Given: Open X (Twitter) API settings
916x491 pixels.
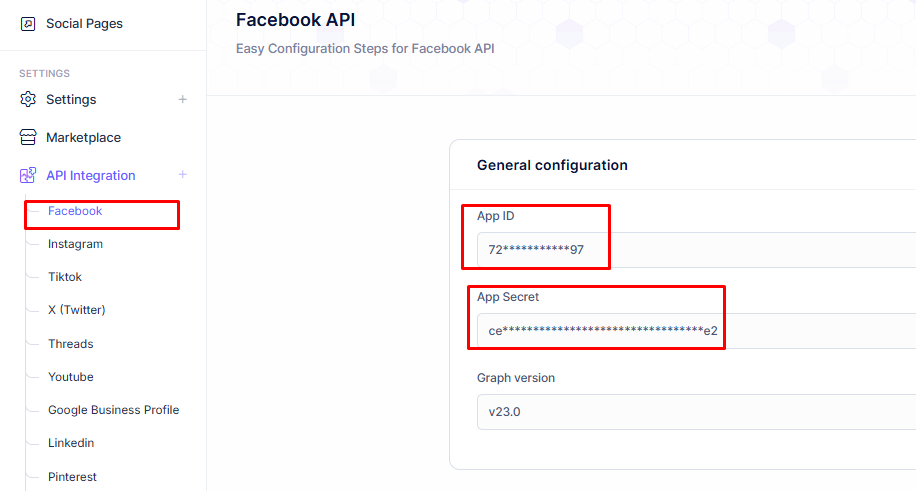Looking at the screenshot, I should (77, 310).
